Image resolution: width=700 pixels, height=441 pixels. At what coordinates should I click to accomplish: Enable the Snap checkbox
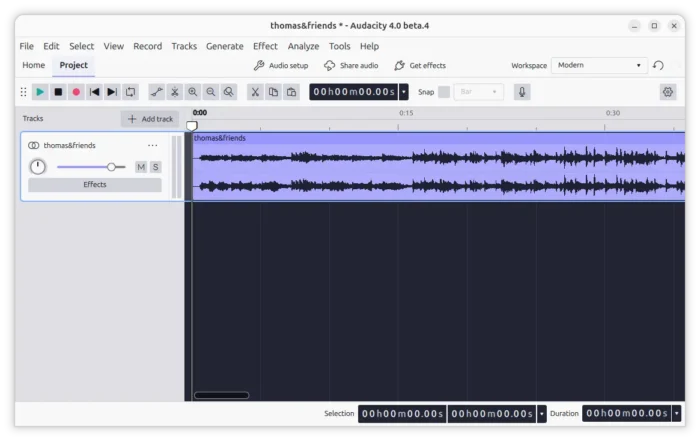(444, 92)
